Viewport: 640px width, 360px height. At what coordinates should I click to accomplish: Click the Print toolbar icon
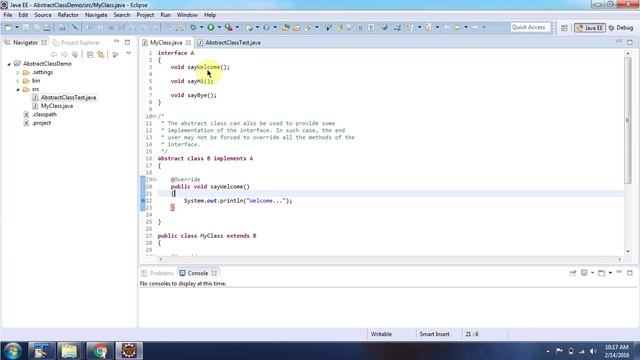tap(47, 27)
